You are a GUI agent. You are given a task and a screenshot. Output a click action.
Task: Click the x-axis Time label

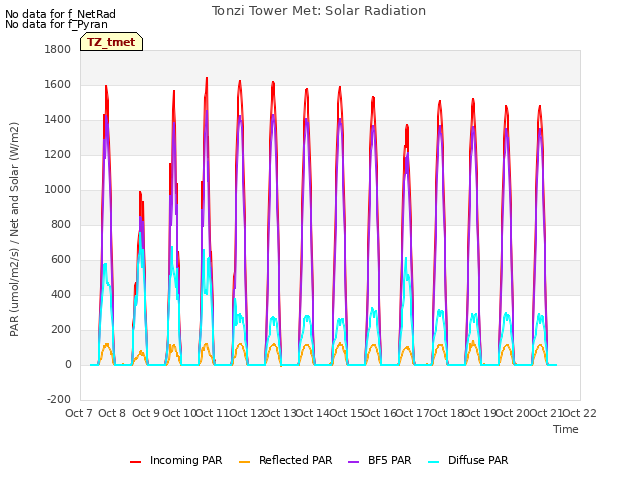click(x=566, y=429)
